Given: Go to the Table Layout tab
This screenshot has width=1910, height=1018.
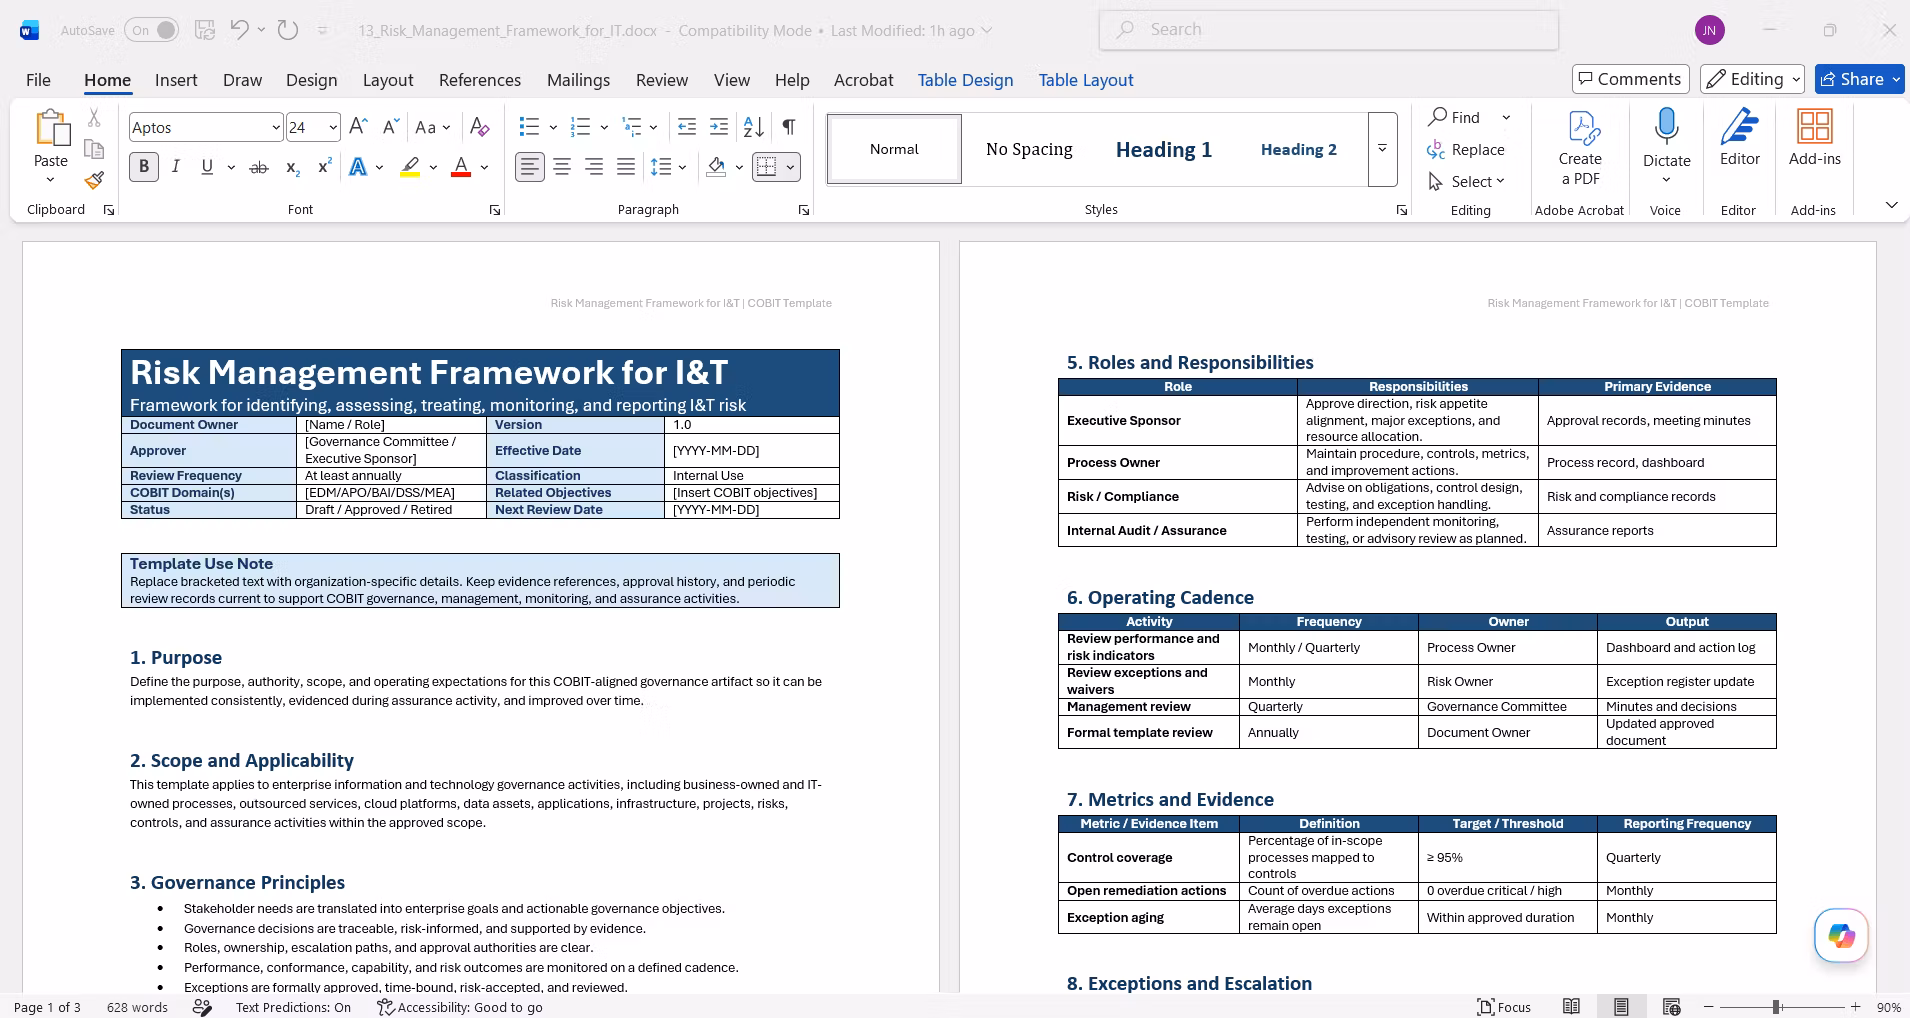Looking at the screenshot, I should click(x=1086, y=80).
